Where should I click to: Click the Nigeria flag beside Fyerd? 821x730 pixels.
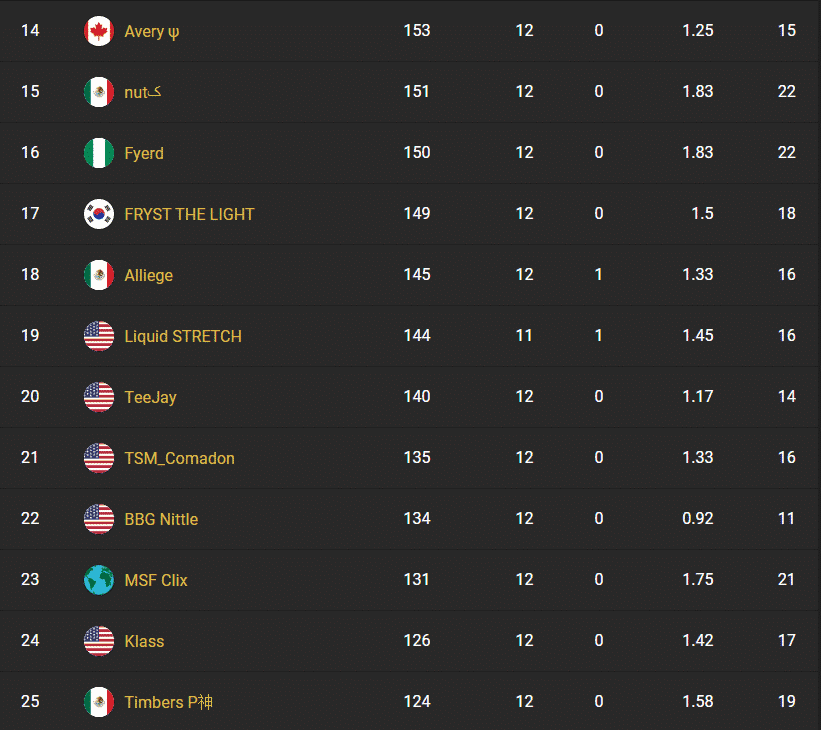coord(99,153)
